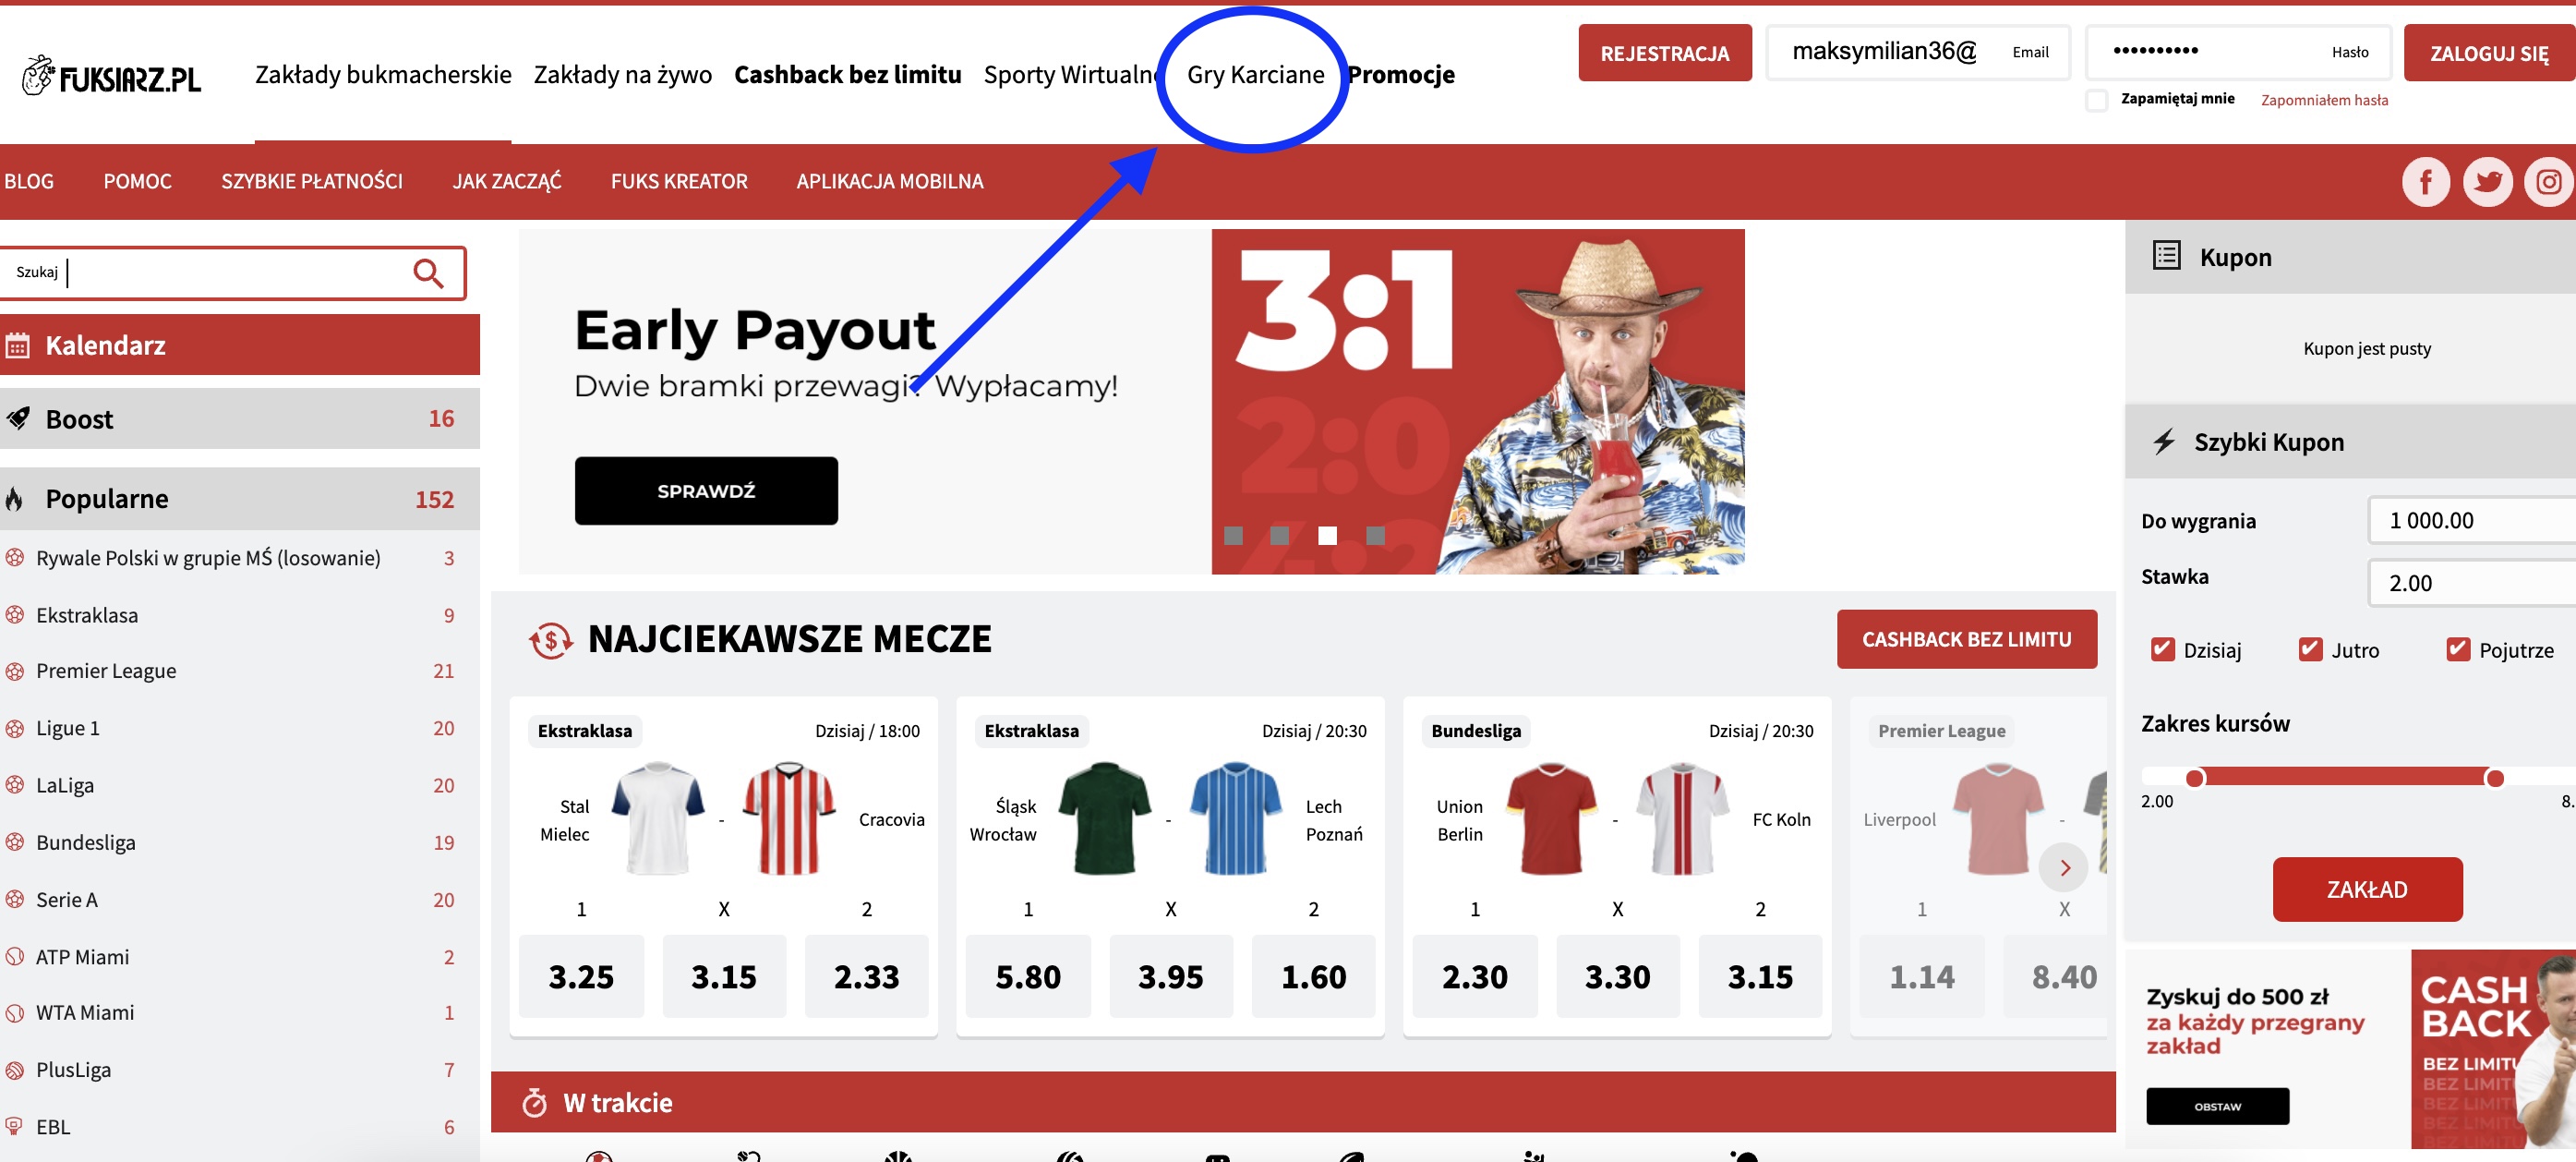Select the first banner carousel dot
Image resolution: width=2576 pixels, height=1162 pixels.
[1233, 536]
